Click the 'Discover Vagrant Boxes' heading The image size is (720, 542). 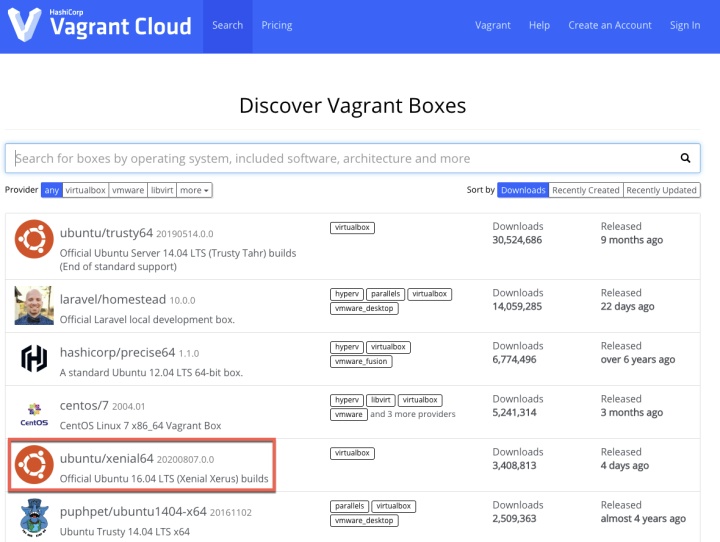click(x=352, y=106)
